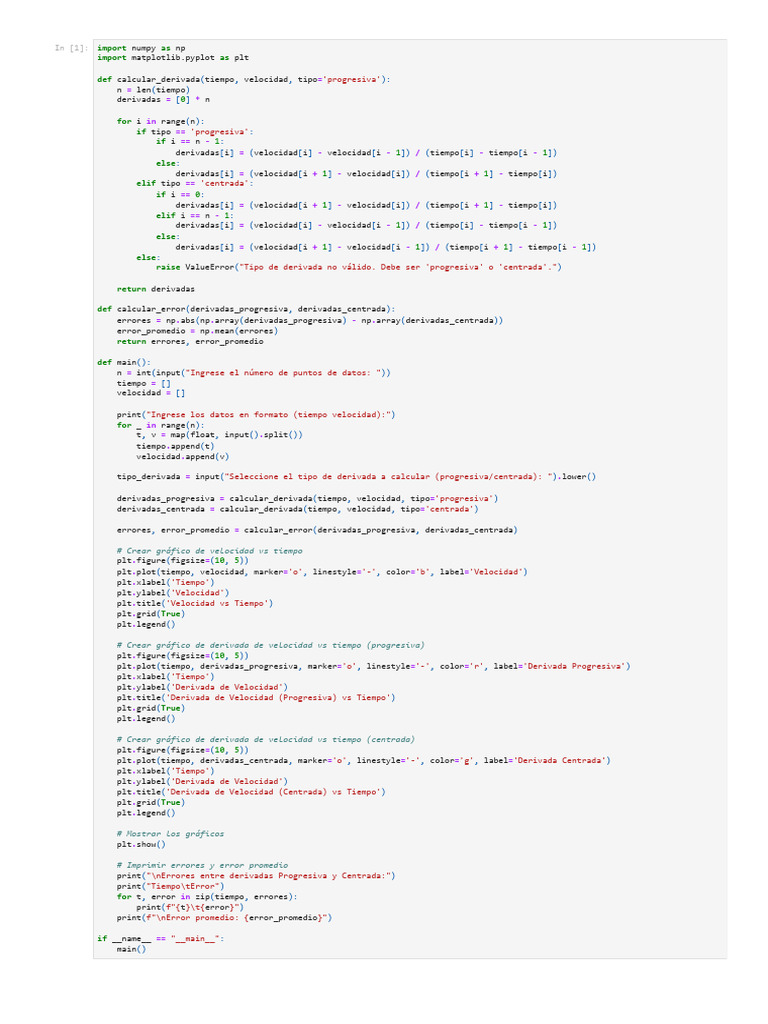Viewport: 768px width, 1024px height.
Task: Click the tipo_derivada = input line
Action: (356, 477)
